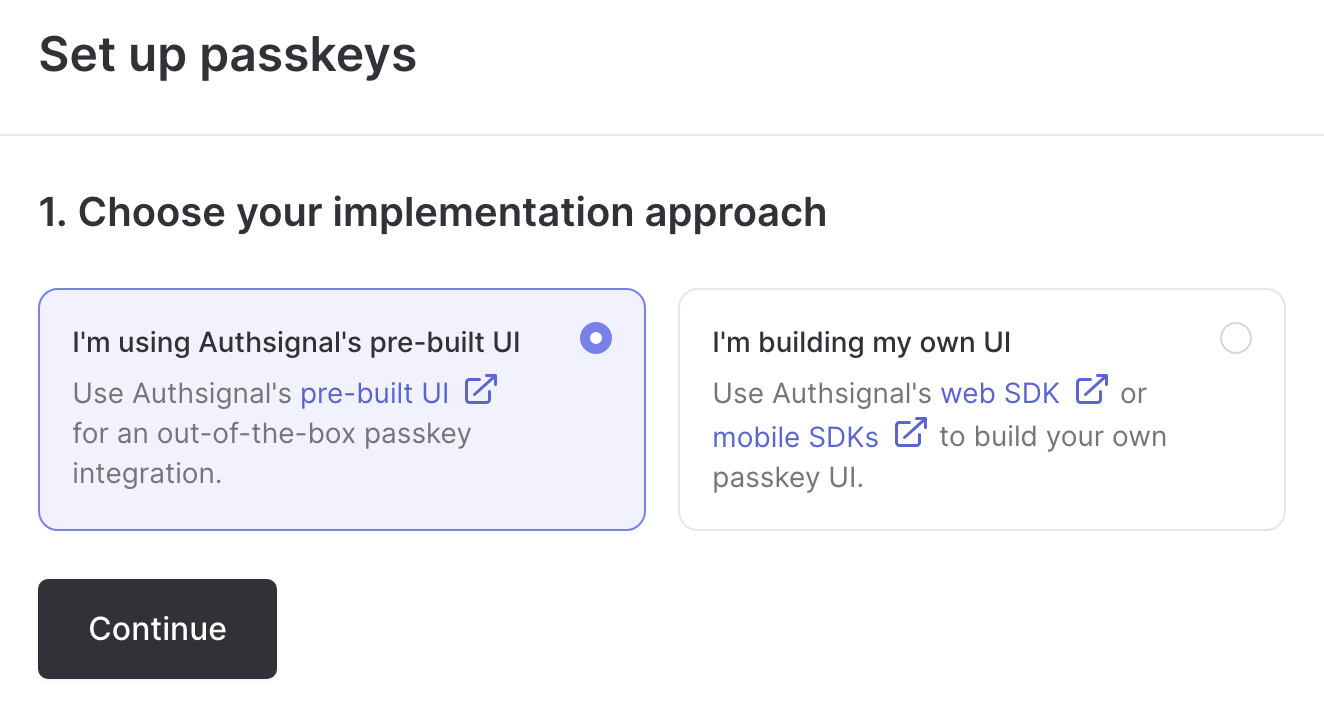Click the external-link icon after "mobile SDKs"

click(x=912, y=434)
